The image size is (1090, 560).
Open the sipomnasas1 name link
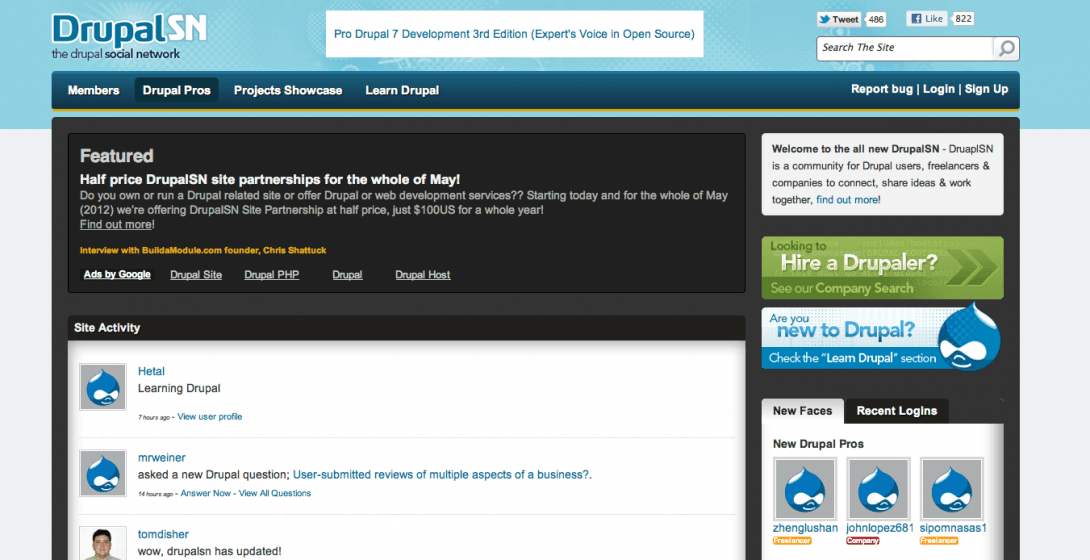tap(953, 528)
